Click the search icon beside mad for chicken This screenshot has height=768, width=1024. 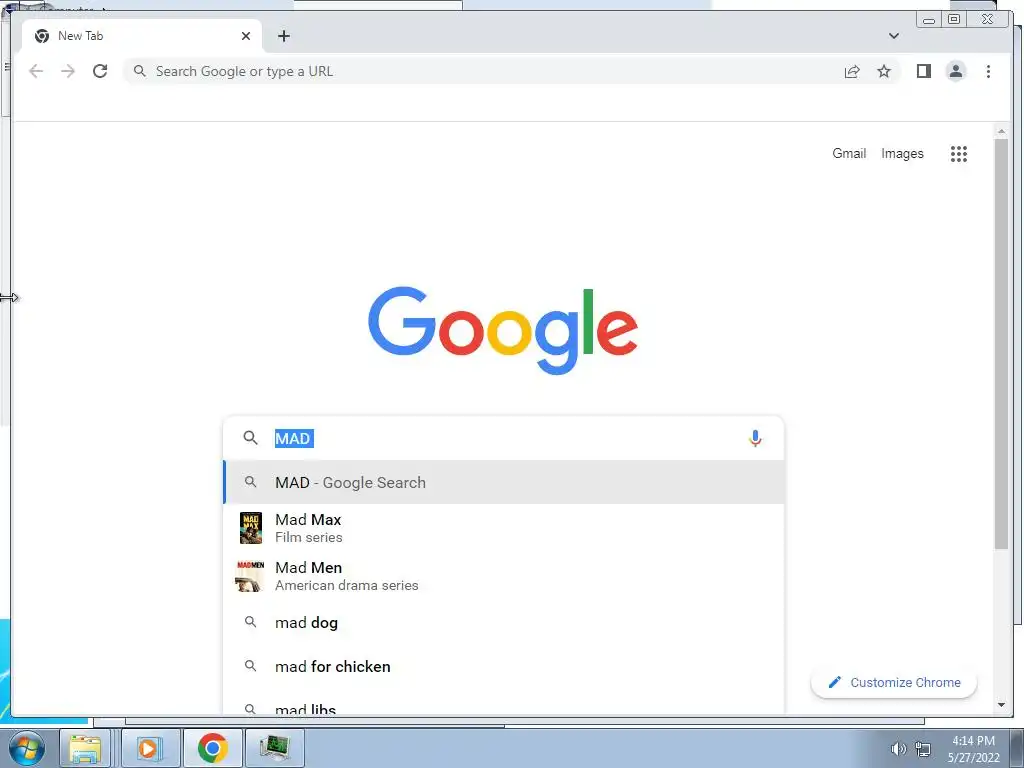point(250,665)
